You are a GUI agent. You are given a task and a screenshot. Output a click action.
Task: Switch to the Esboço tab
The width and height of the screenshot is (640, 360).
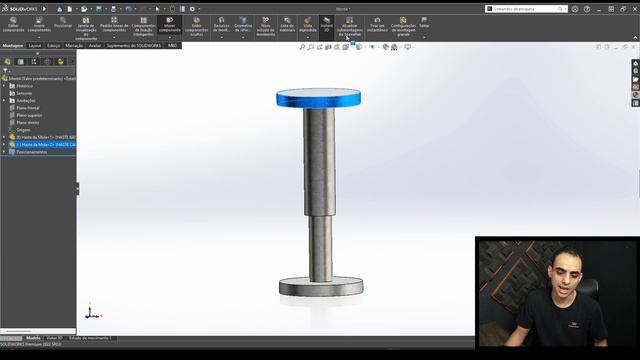tap(53, 46)
